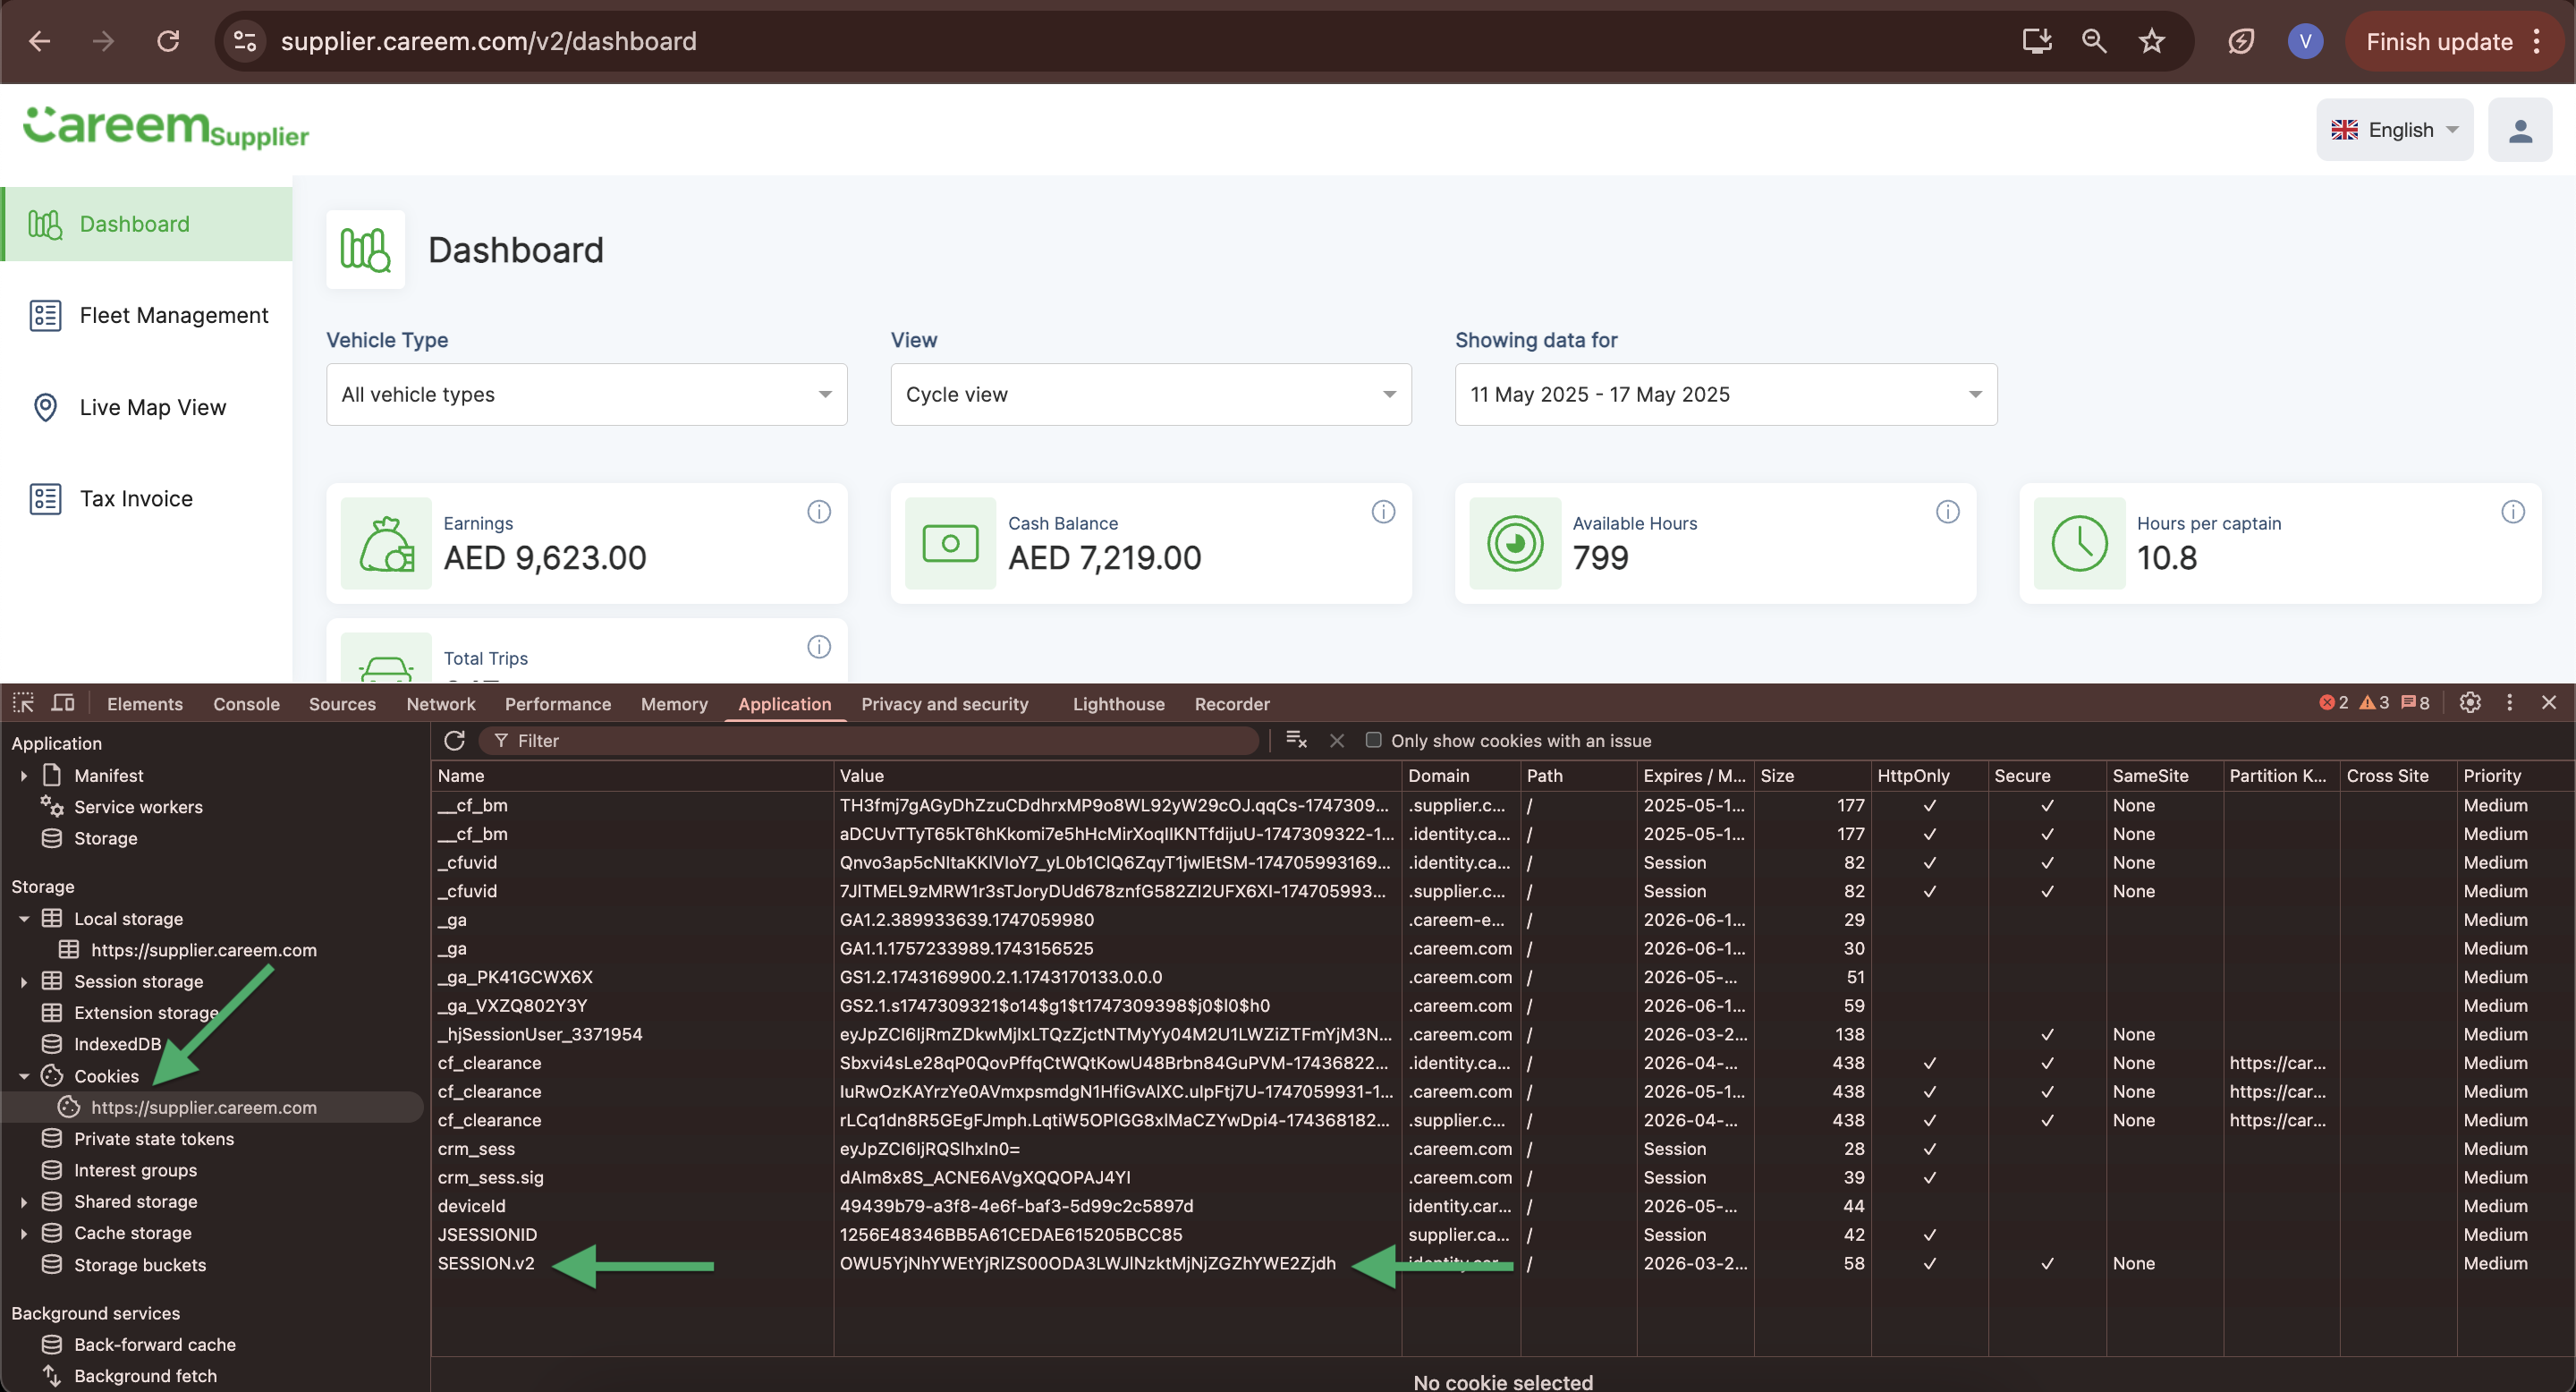Switch to the Elements tab
The width and height of the screenshot is (2576, 1392).
click(145, 704)
